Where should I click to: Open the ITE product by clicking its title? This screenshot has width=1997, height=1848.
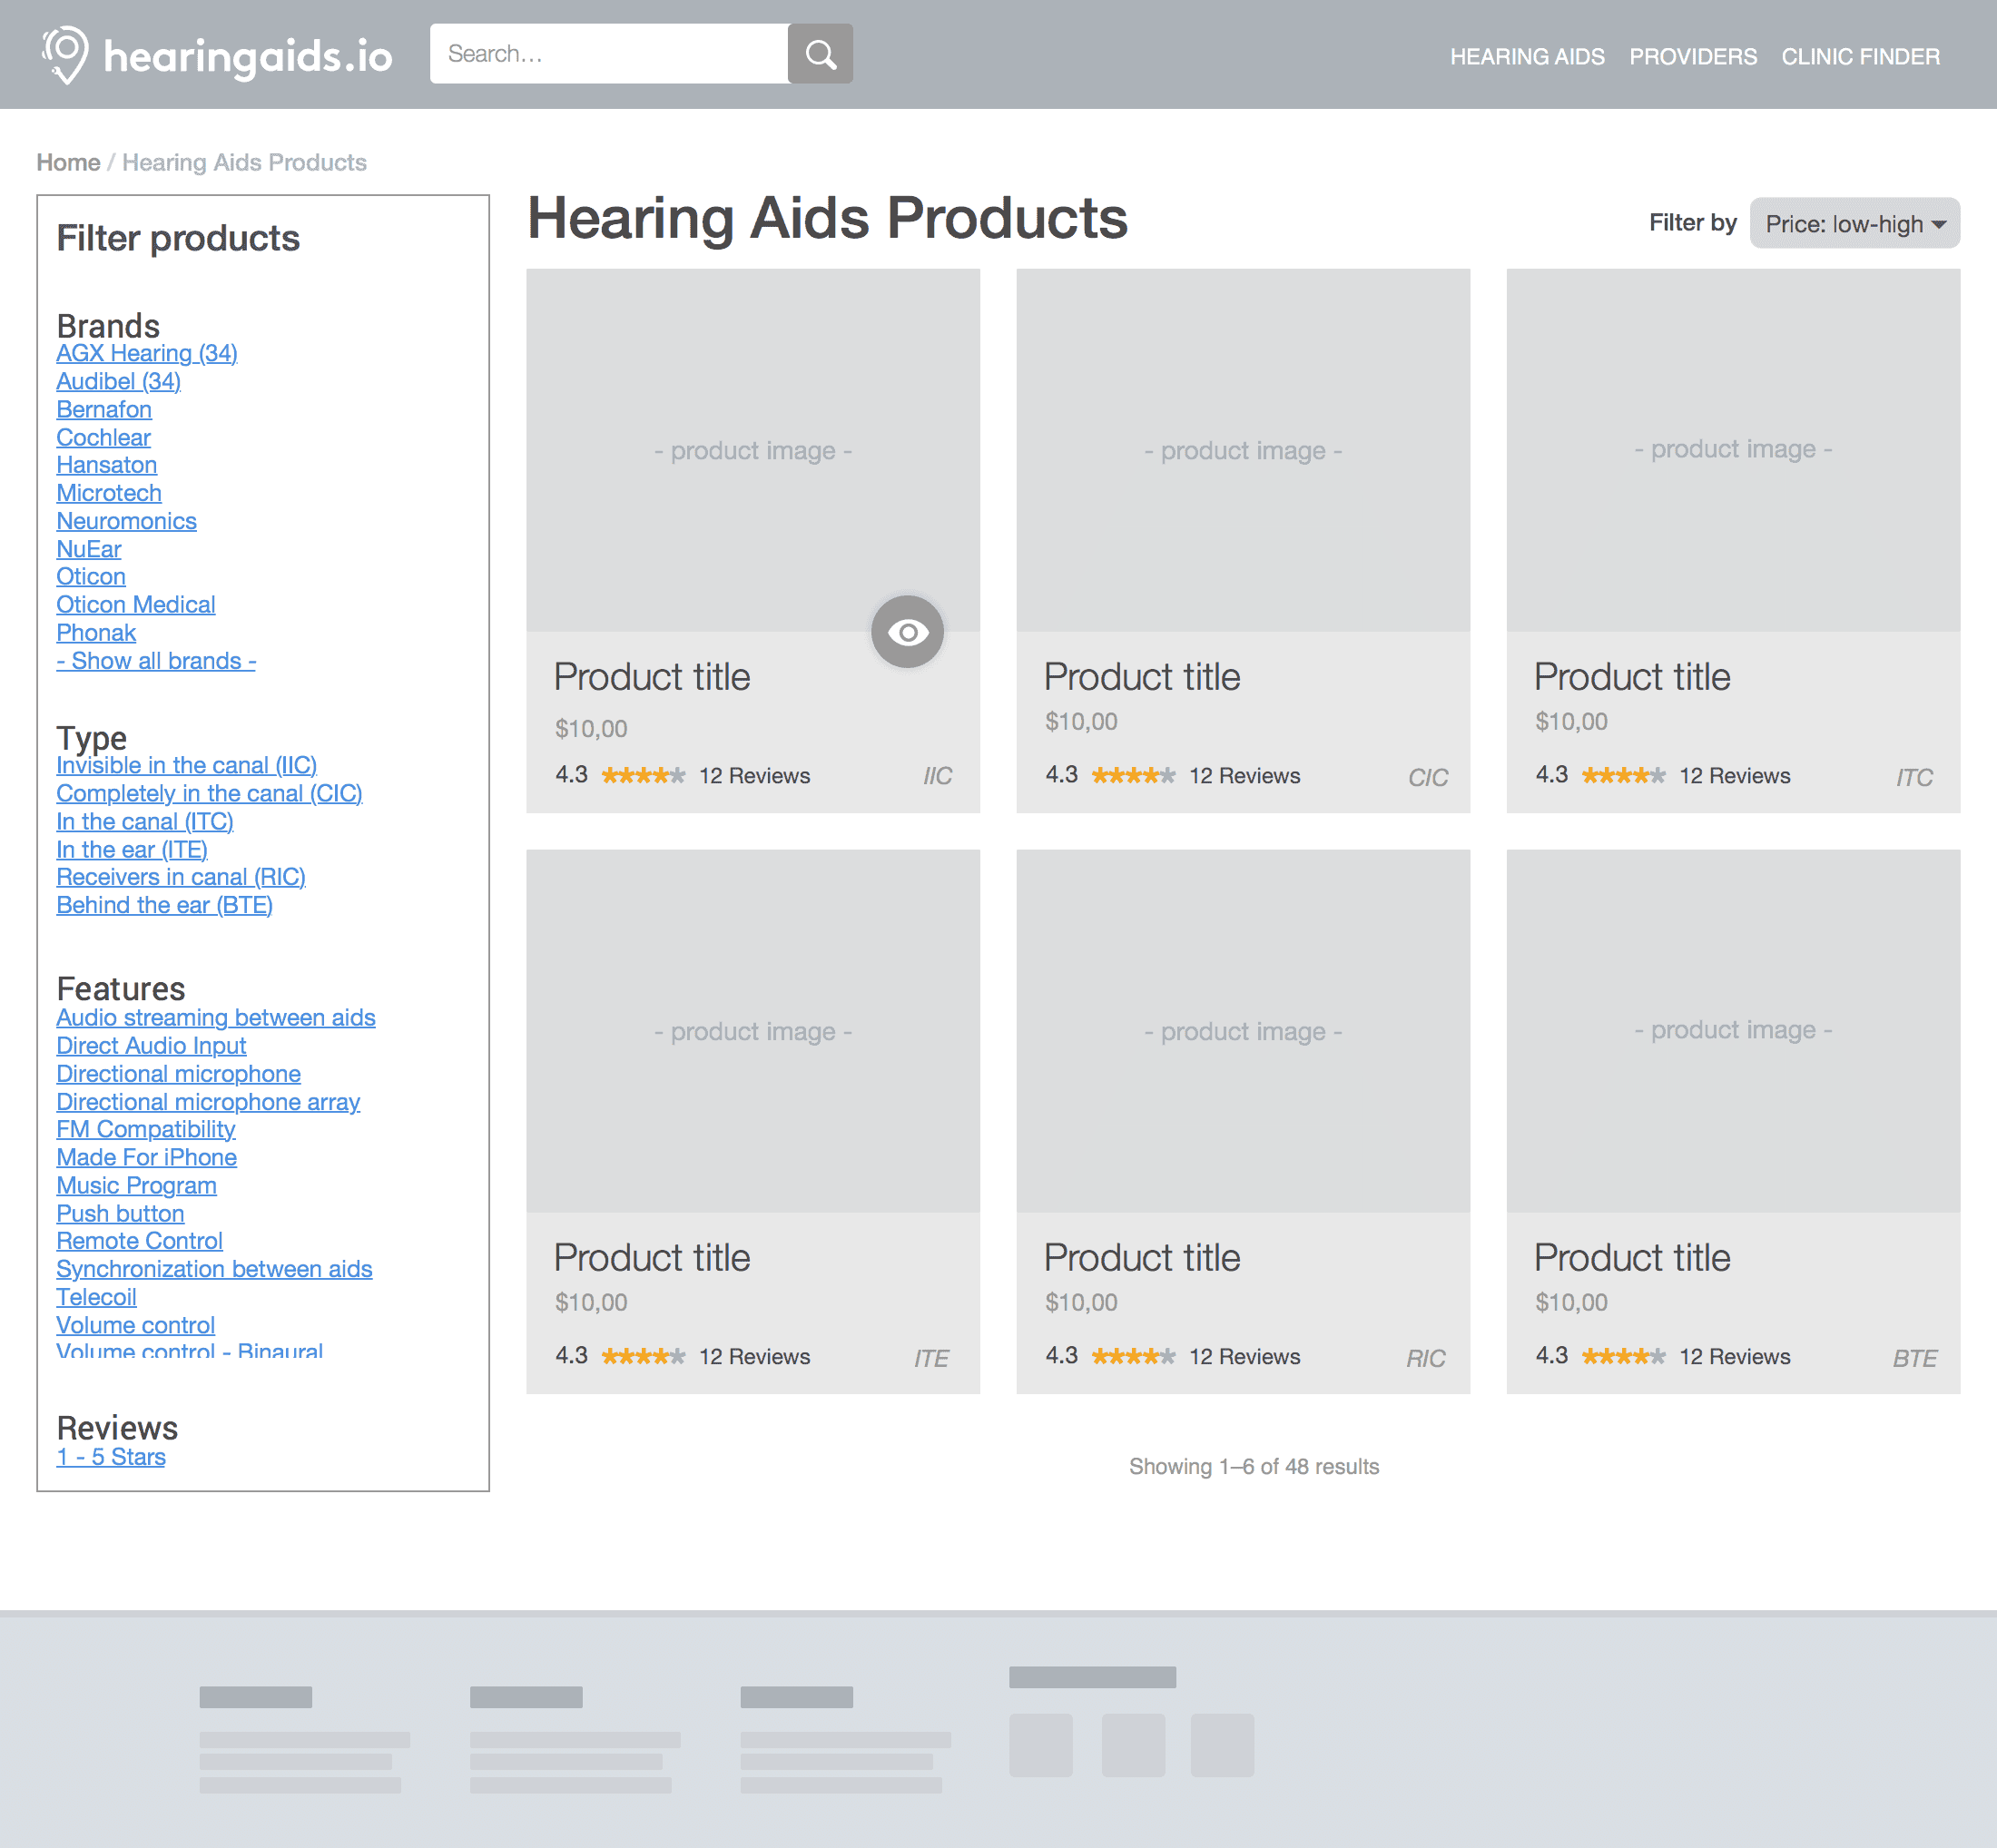pyautogui.click(x=651, y=1257)
